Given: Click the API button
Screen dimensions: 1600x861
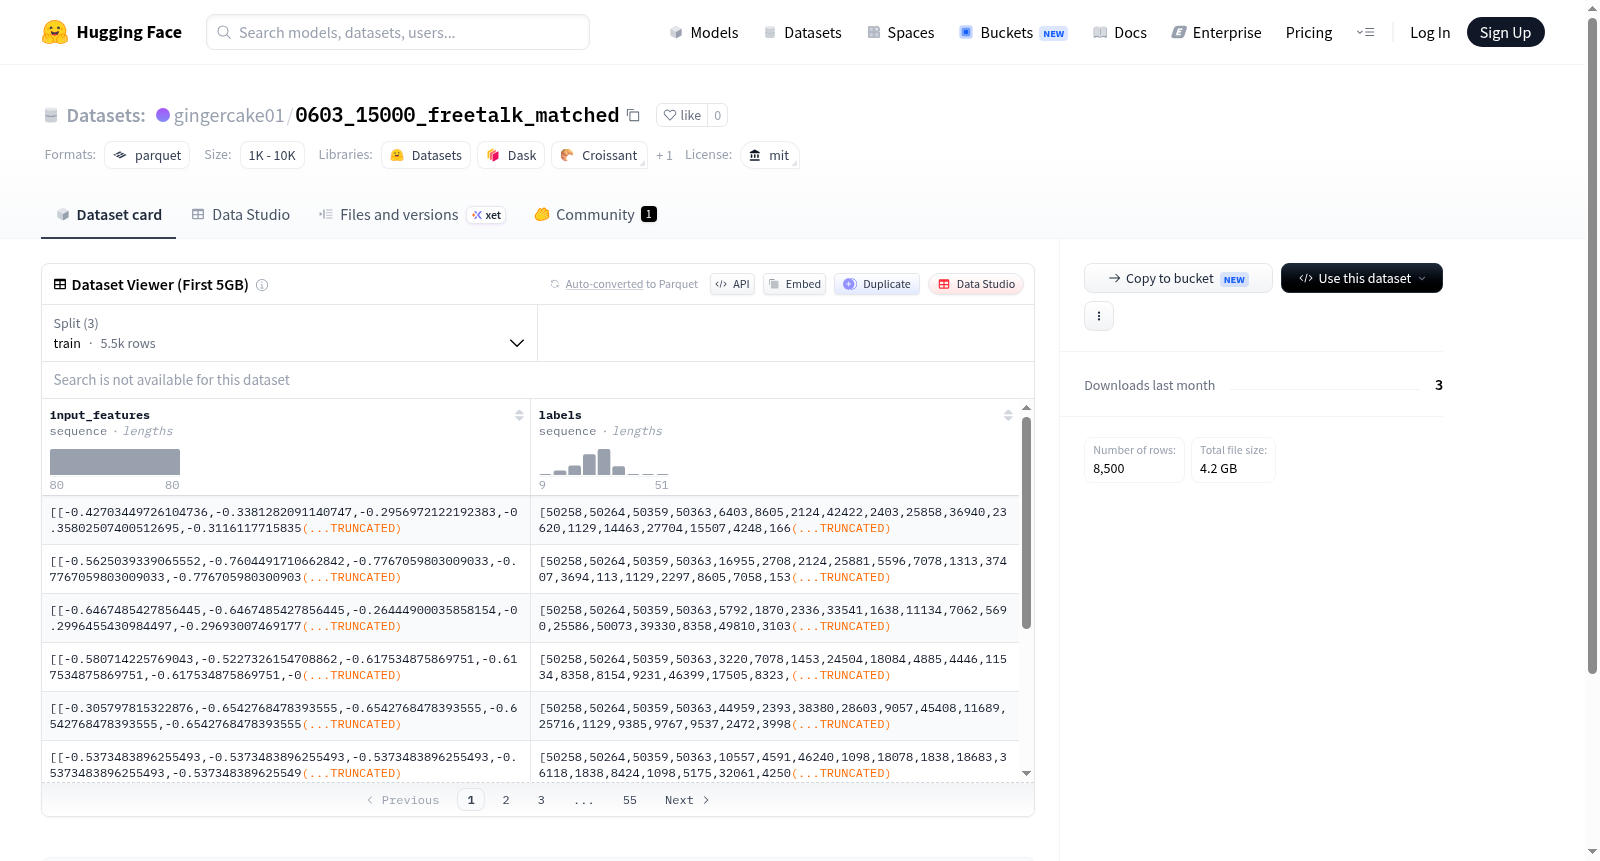Looking at the screenshot, I should [x=732, y=284].
